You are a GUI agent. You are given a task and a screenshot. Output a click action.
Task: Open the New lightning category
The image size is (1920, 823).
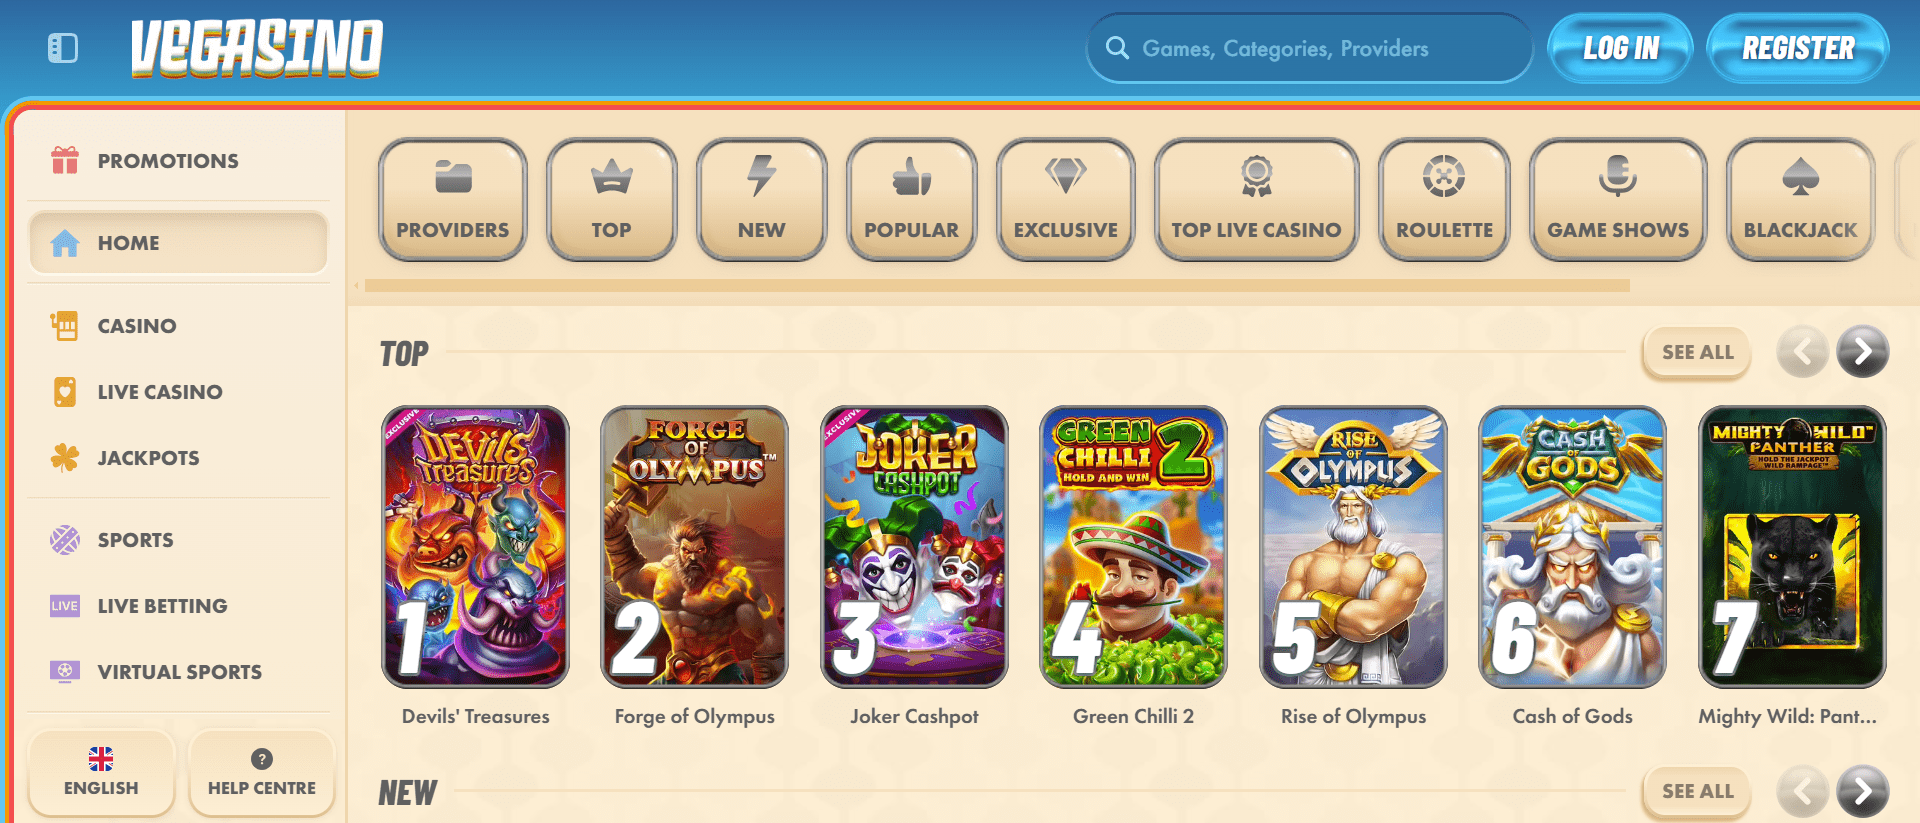coord(761,200)
